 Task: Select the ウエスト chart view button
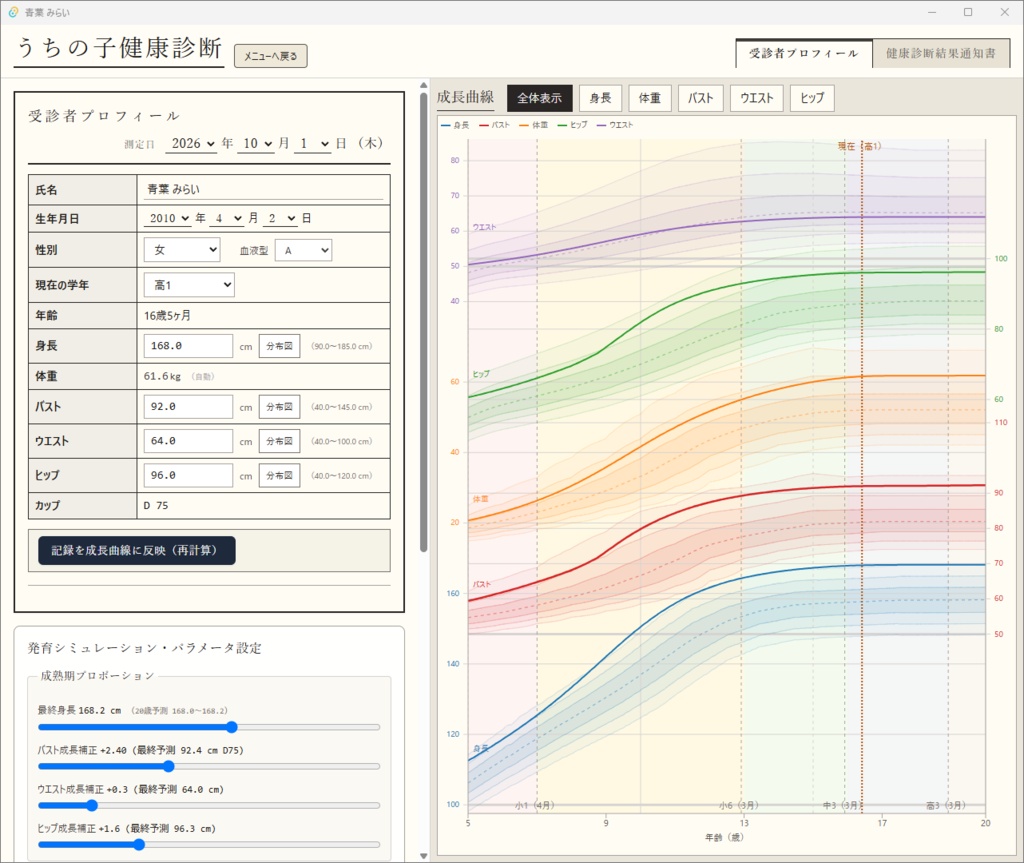pos(757,98)
